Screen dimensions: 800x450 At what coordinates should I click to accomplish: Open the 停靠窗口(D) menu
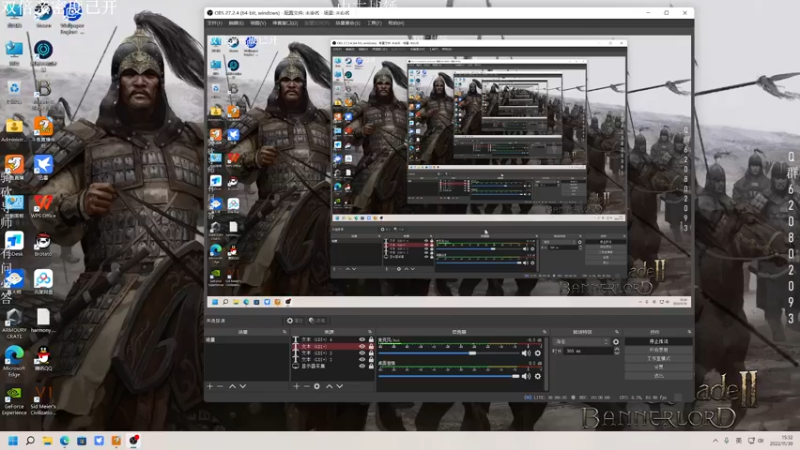[285, 23]
